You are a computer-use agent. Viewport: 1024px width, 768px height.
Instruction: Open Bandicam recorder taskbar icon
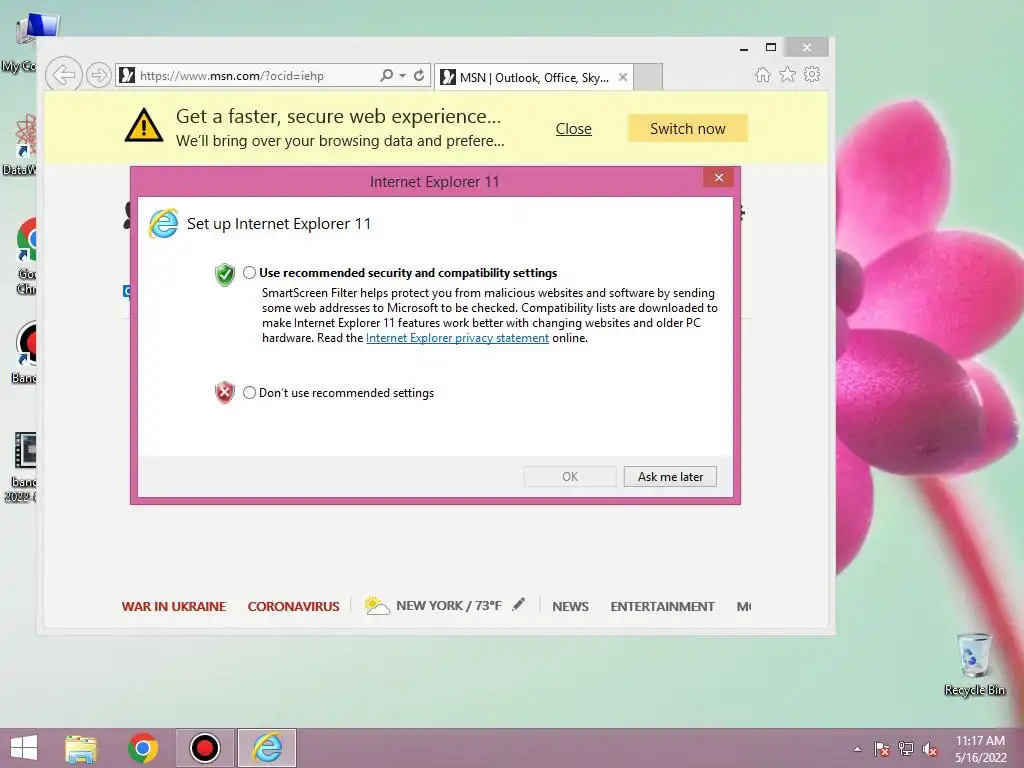click(204, 748)
